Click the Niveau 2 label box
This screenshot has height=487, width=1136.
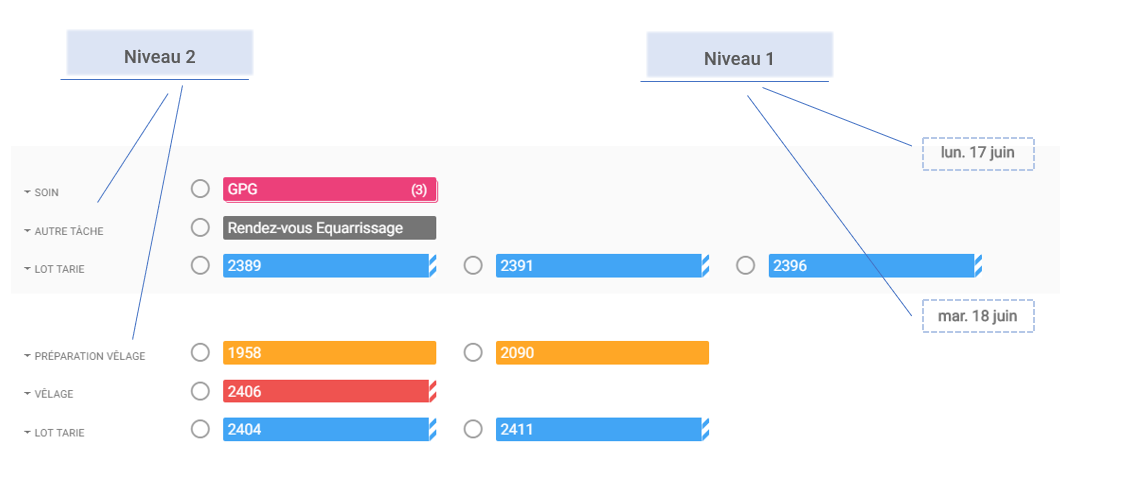coord(159,54)
